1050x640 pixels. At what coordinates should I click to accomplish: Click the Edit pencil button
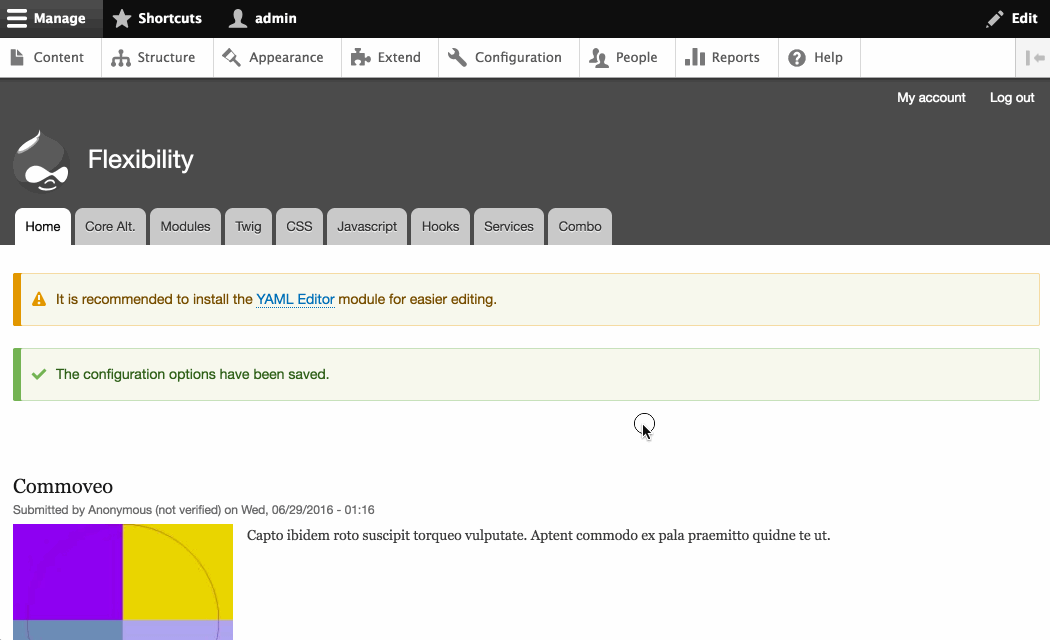pyautogui.click(x=1012, y=18)
